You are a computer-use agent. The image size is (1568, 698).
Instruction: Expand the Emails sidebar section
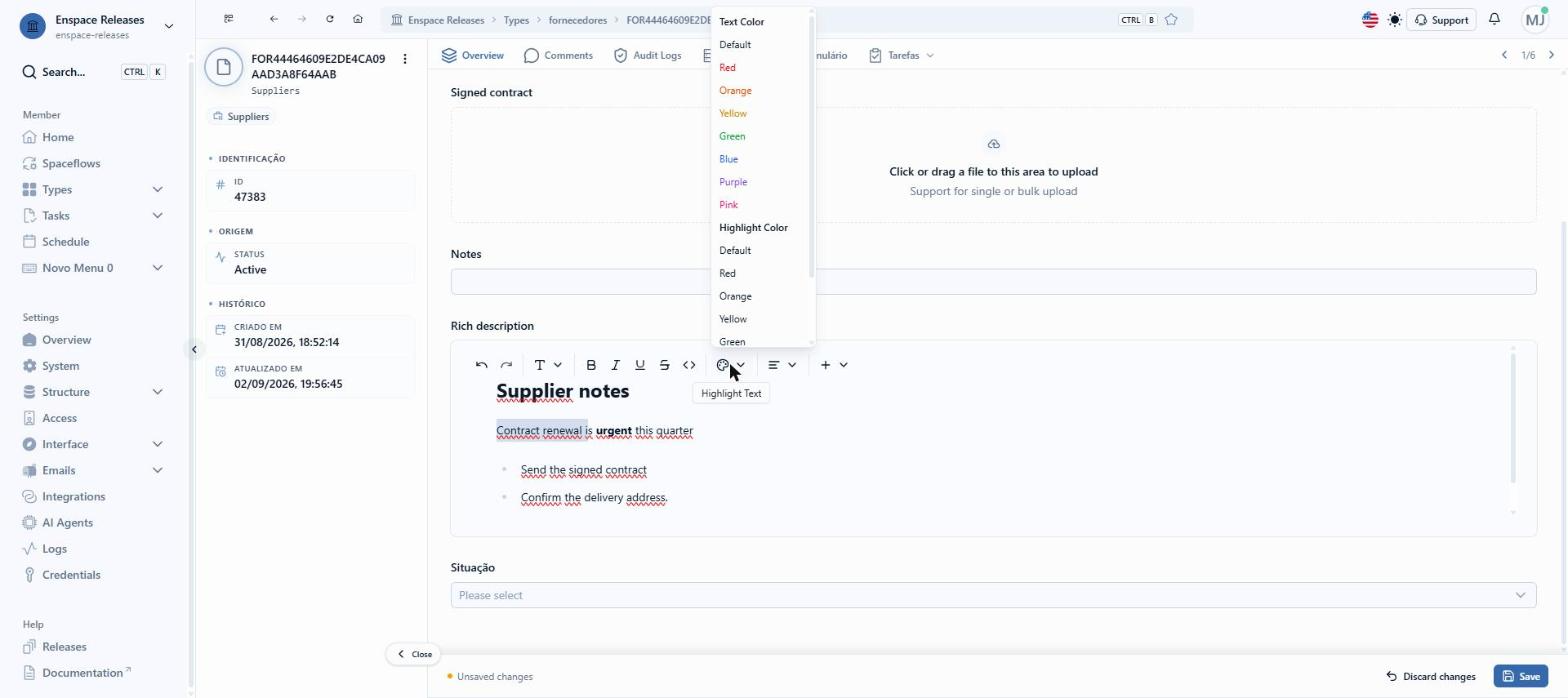coord(93,470)
